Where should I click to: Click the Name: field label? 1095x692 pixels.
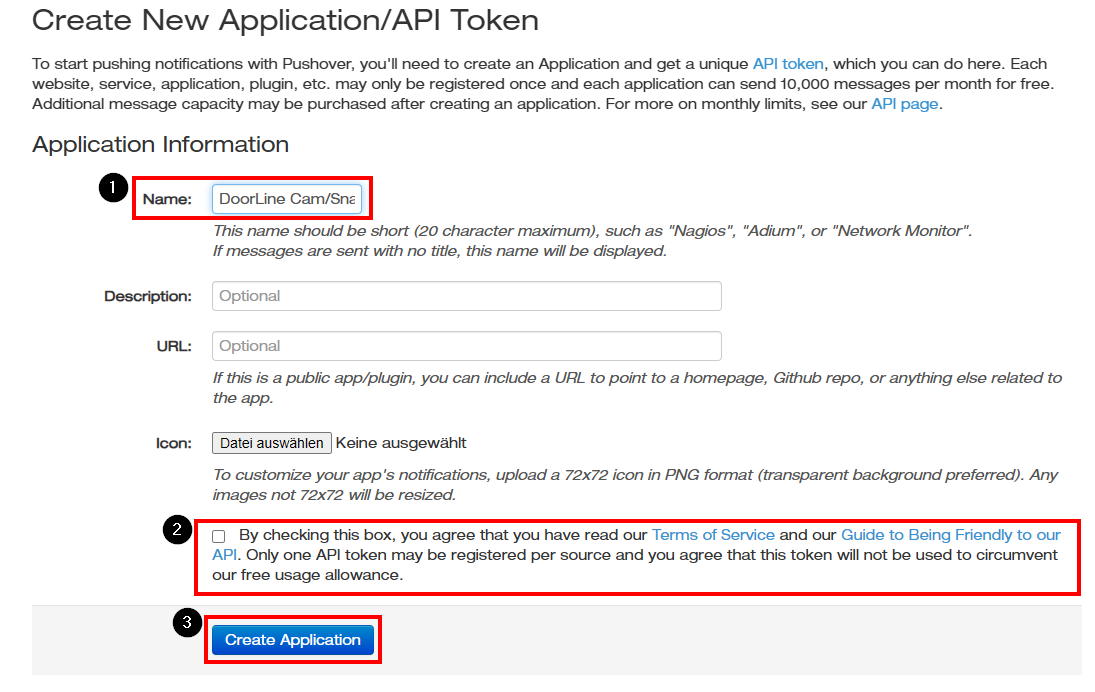[x=167, y=199]
